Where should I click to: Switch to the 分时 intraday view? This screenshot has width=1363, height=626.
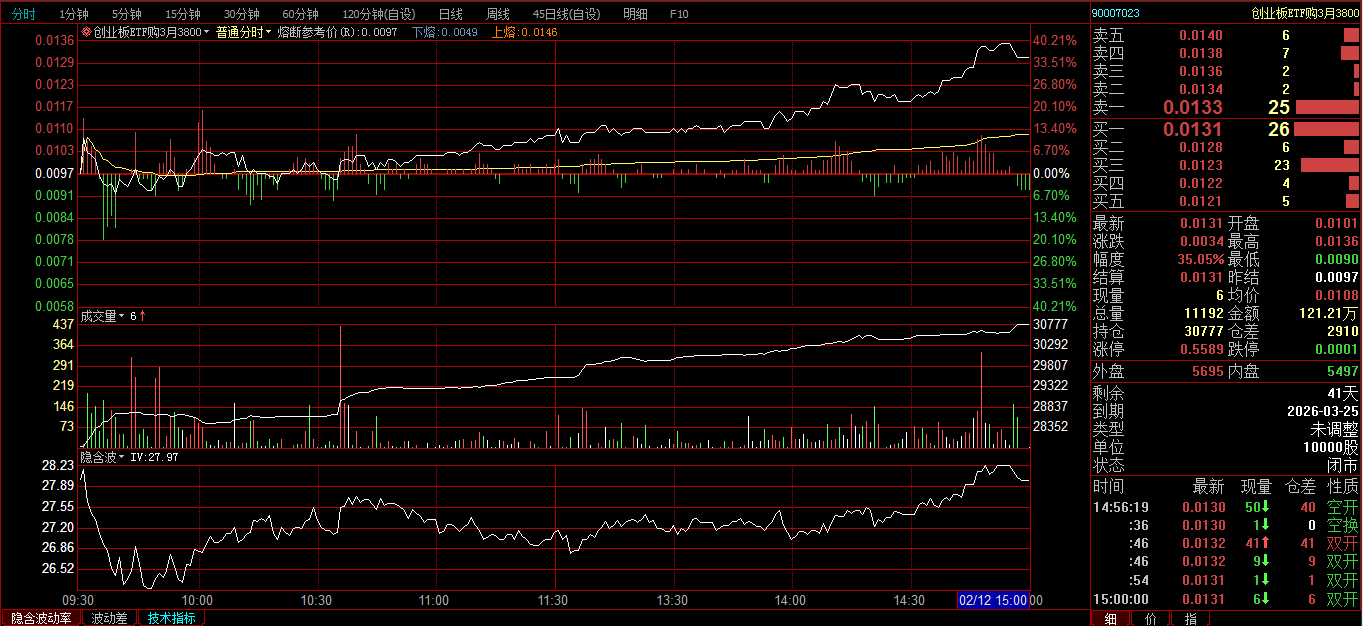(x=22, y=14)
